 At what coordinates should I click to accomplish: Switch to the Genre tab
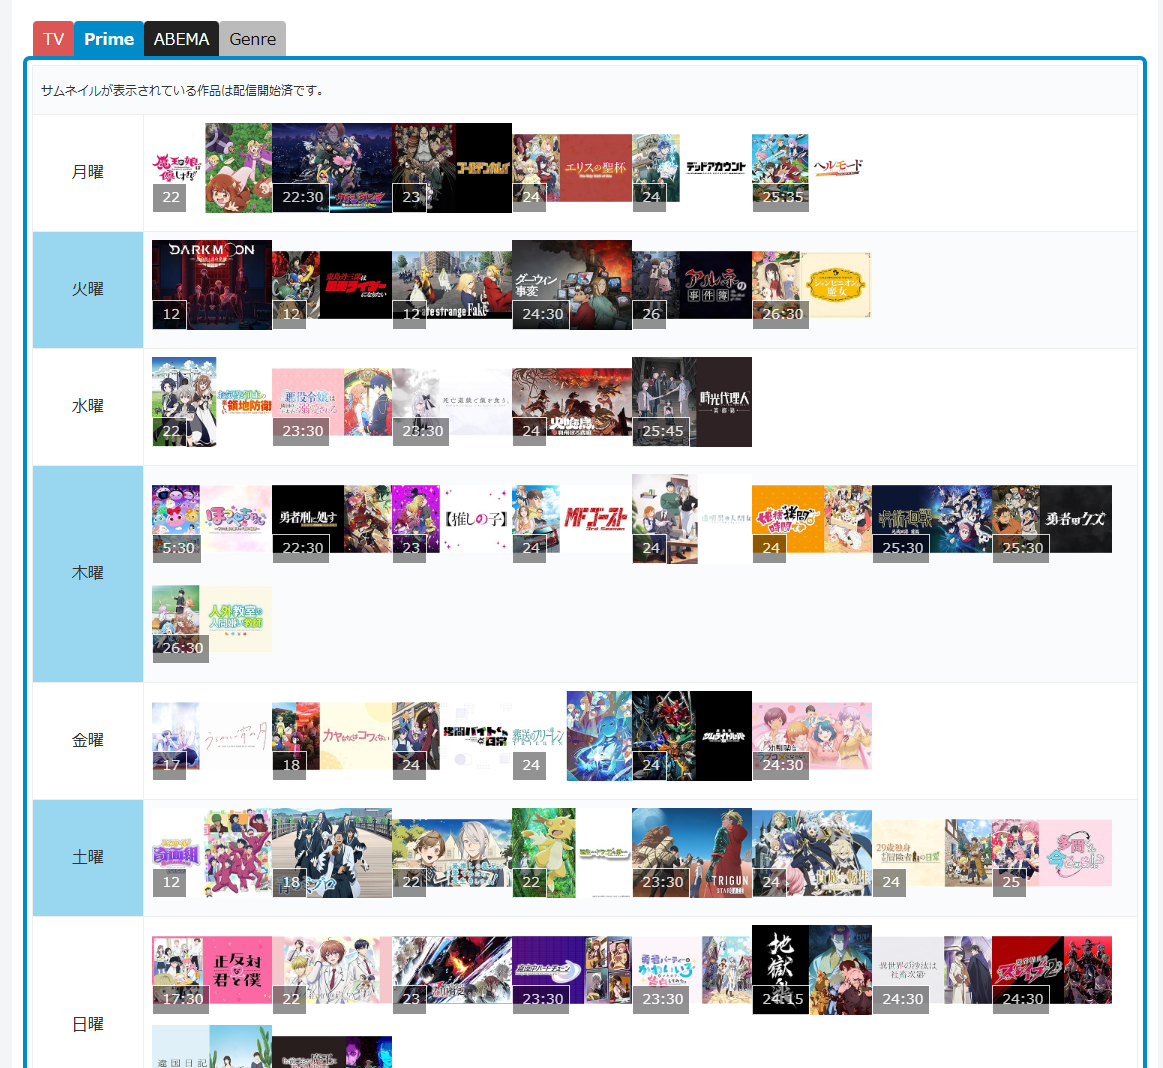(x=252, y=39)
